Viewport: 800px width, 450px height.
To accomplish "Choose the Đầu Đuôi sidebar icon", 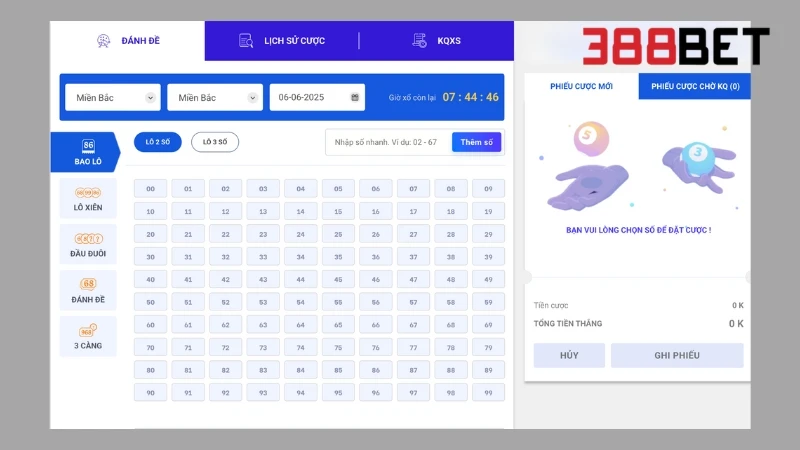I will tap(88, 237).
